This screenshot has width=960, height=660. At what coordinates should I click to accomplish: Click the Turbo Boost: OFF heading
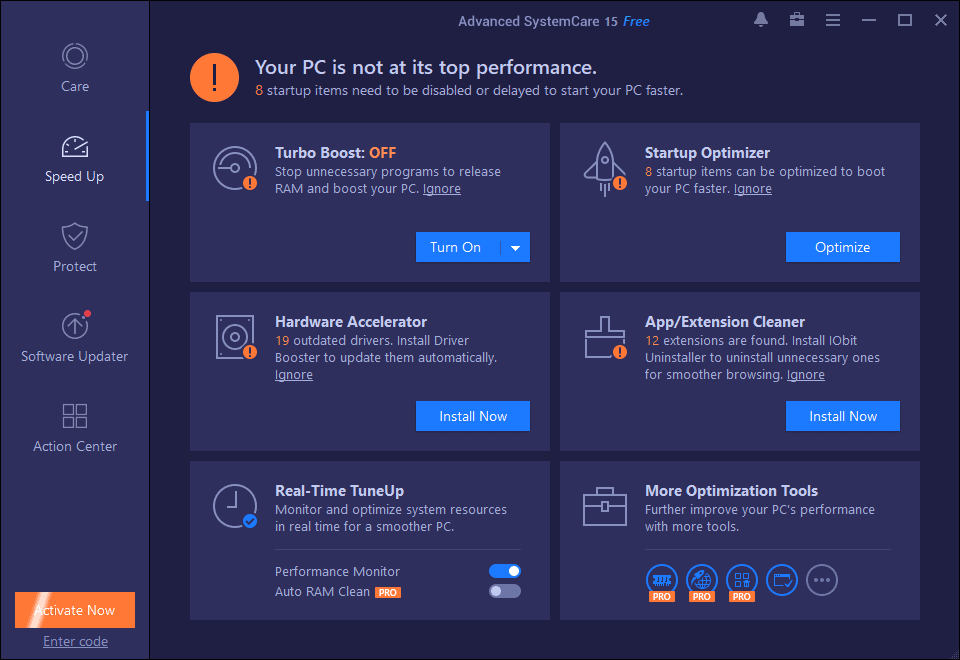pos(336,152)
